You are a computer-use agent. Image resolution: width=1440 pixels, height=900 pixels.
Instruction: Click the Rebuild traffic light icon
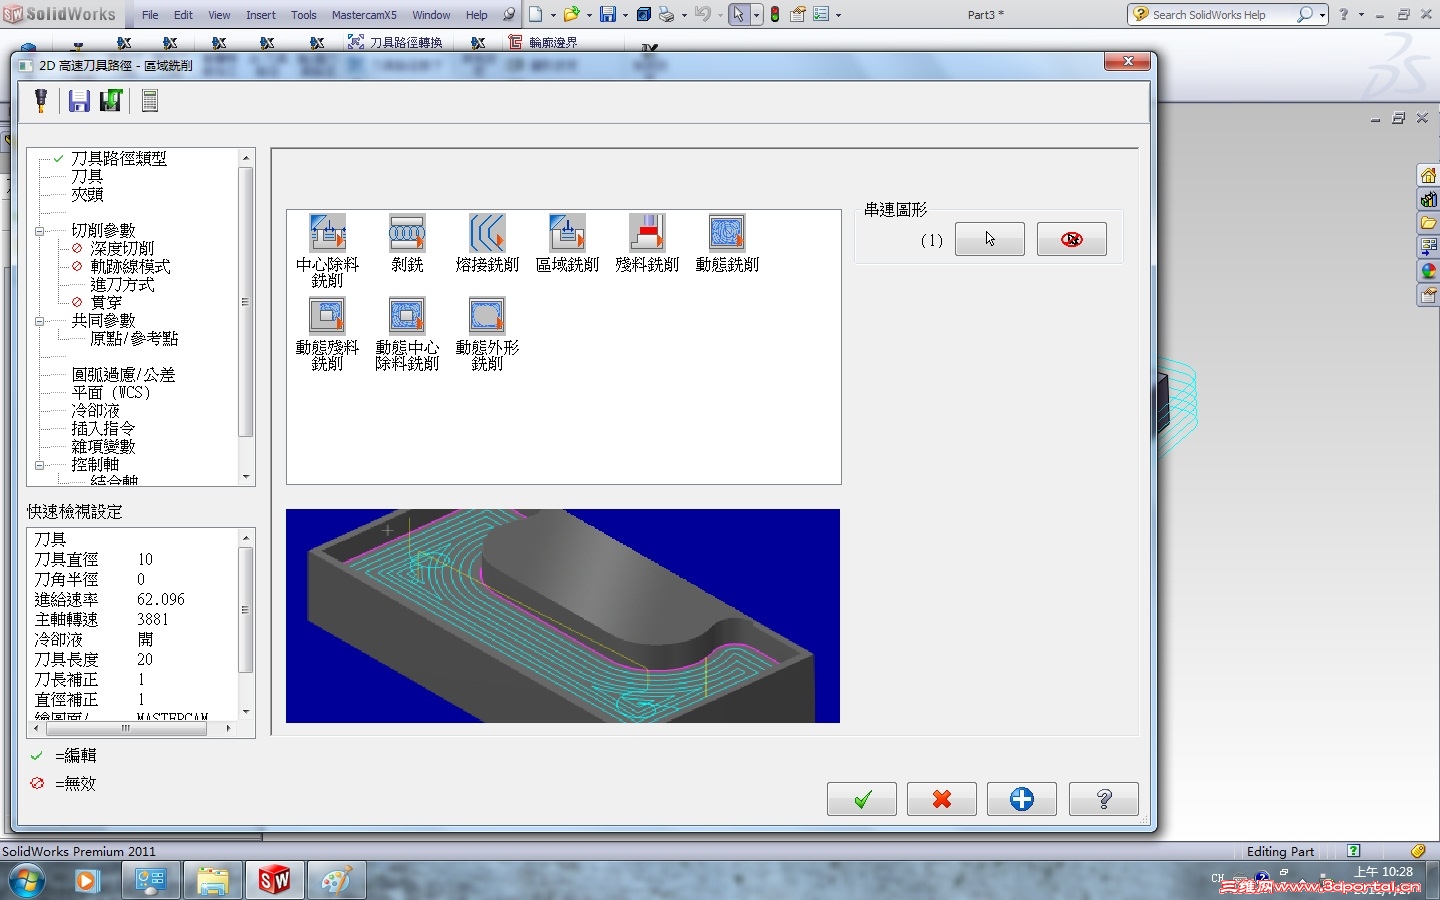point(775,14)
